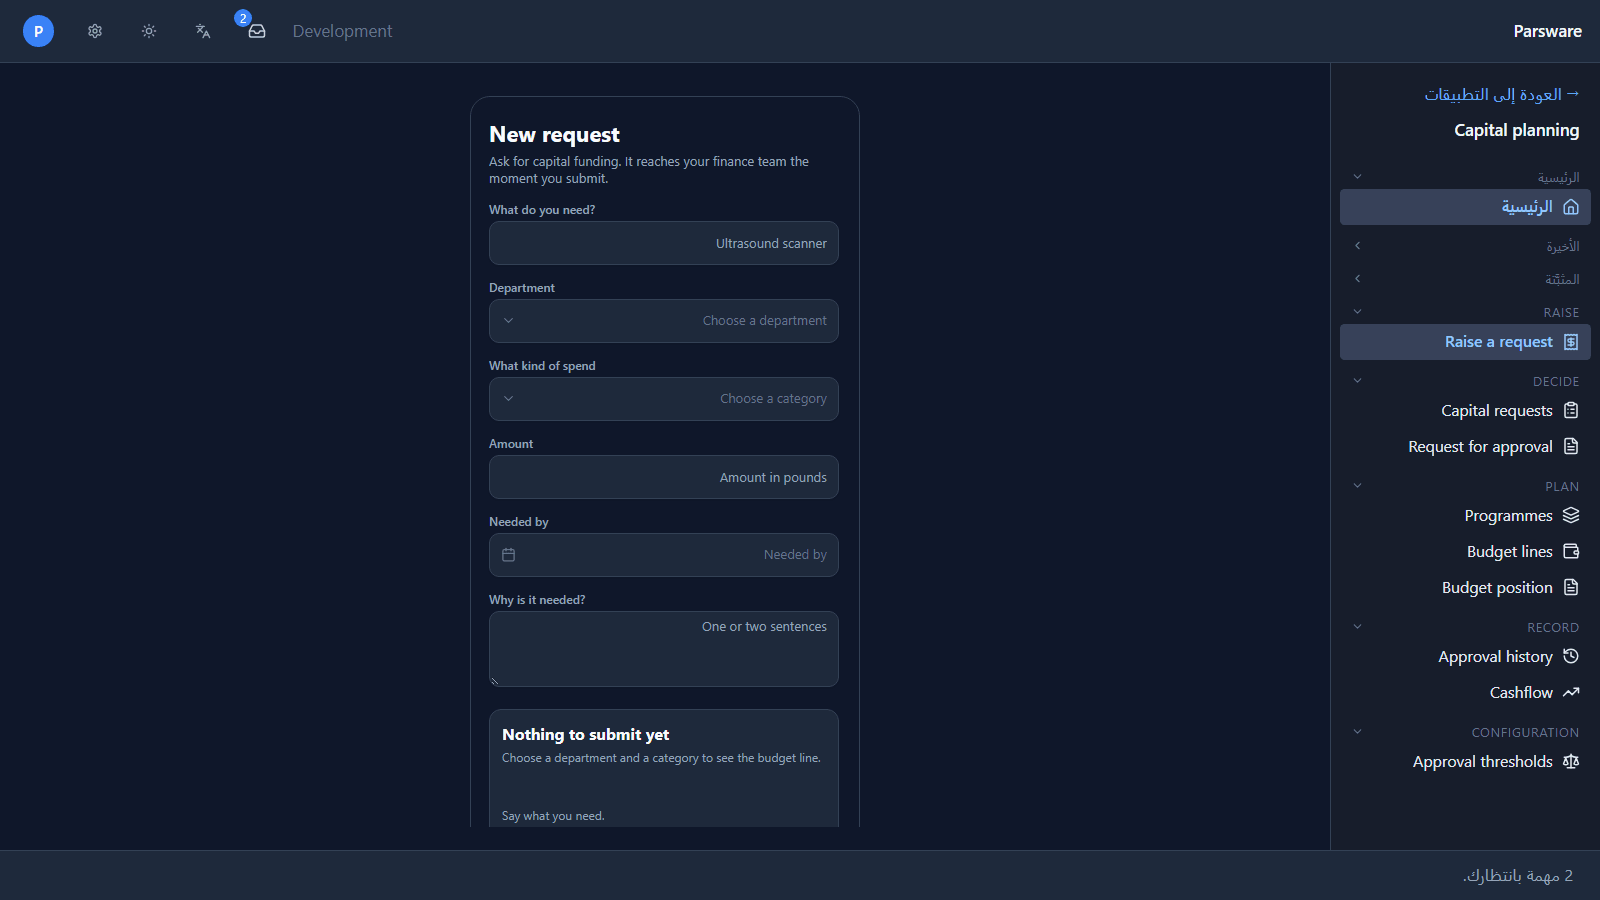Follow the back to applications Arabic link
This screenshot has height=900, width=1600.
tap(1502, 94)
